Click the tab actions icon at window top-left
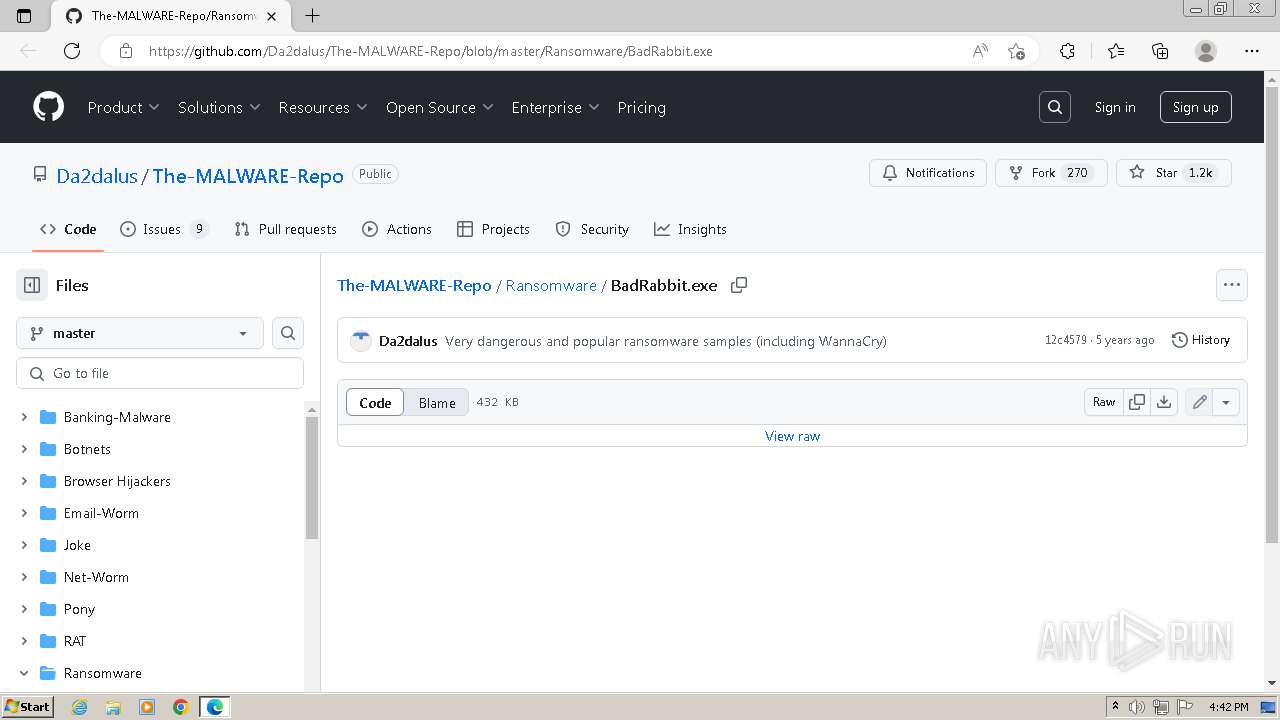This screenshot has height=720, width=1280. pyautogui.click(x=25, y=16)
